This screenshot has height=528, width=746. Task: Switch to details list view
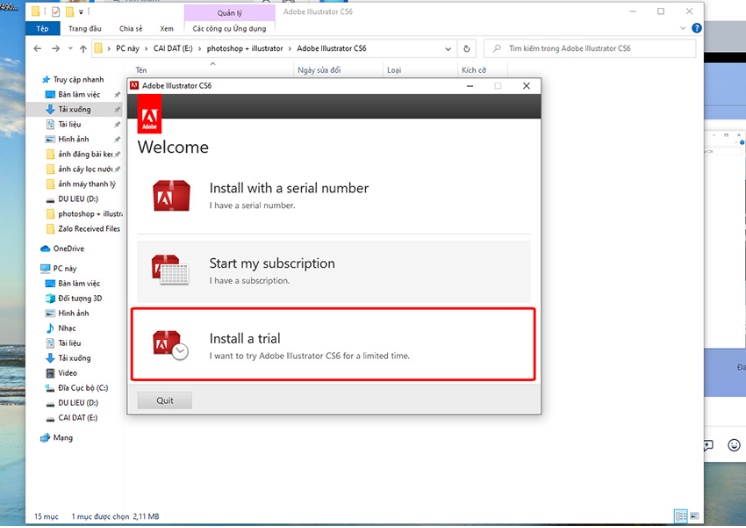pos(680,516)
